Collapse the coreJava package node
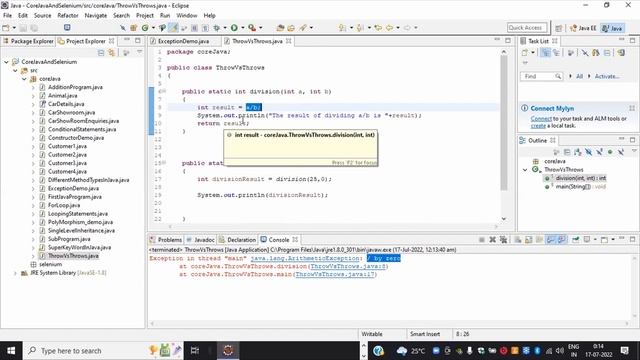The image size is (640, 360). pyautogui.click(x=24, y=79)
